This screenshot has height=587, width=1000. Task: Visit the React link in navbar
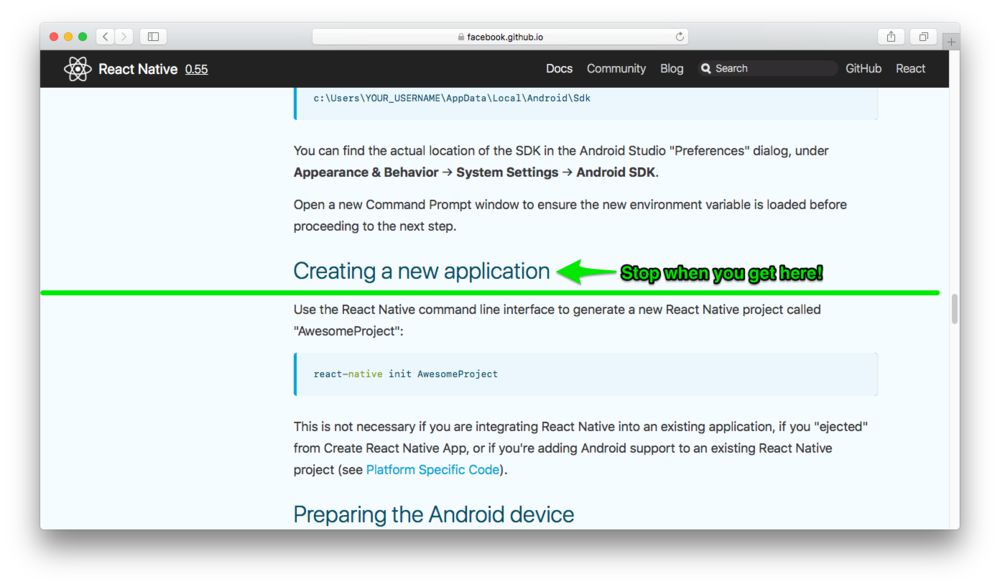910,68
